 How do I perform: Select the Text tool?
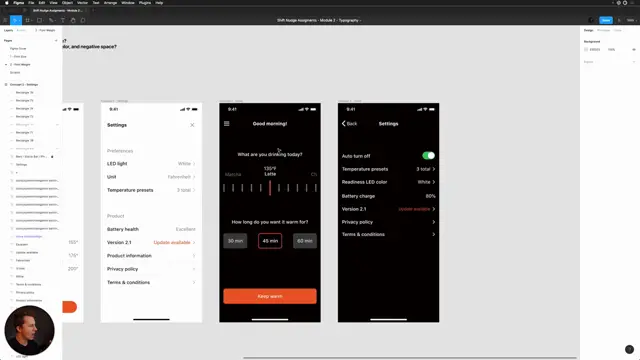(x=63, y=20)
